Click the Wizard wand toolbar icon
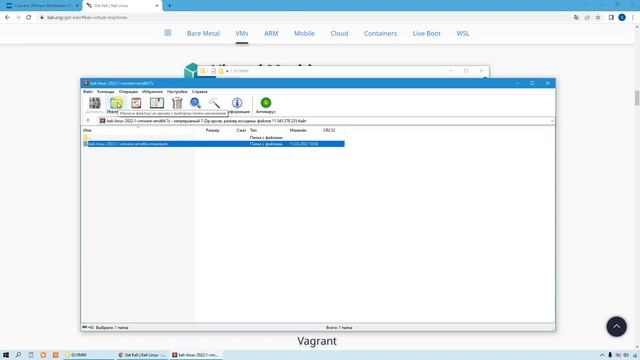The image size is (640, 360). point(214,103)
